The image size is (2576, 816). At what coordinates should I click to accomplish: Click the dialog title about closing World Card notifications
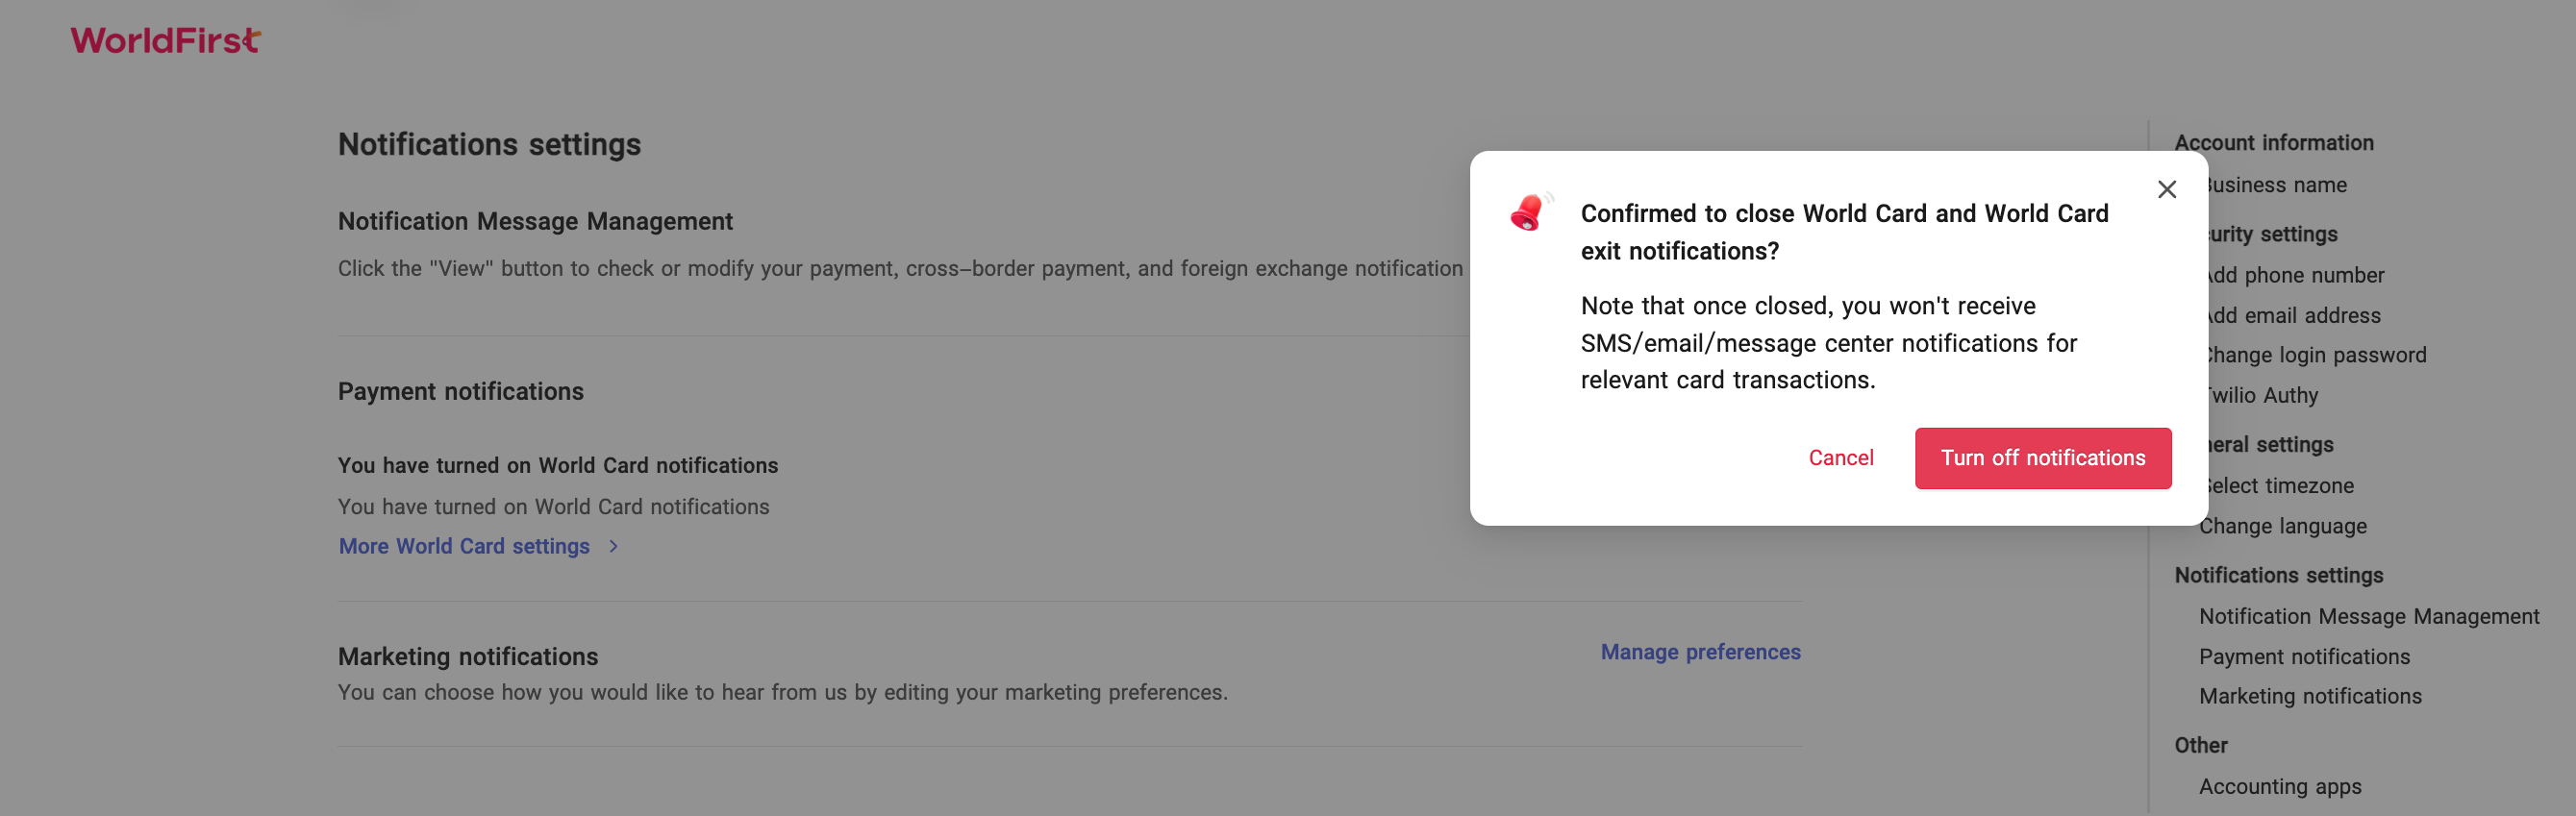(x=1844, y=232)
